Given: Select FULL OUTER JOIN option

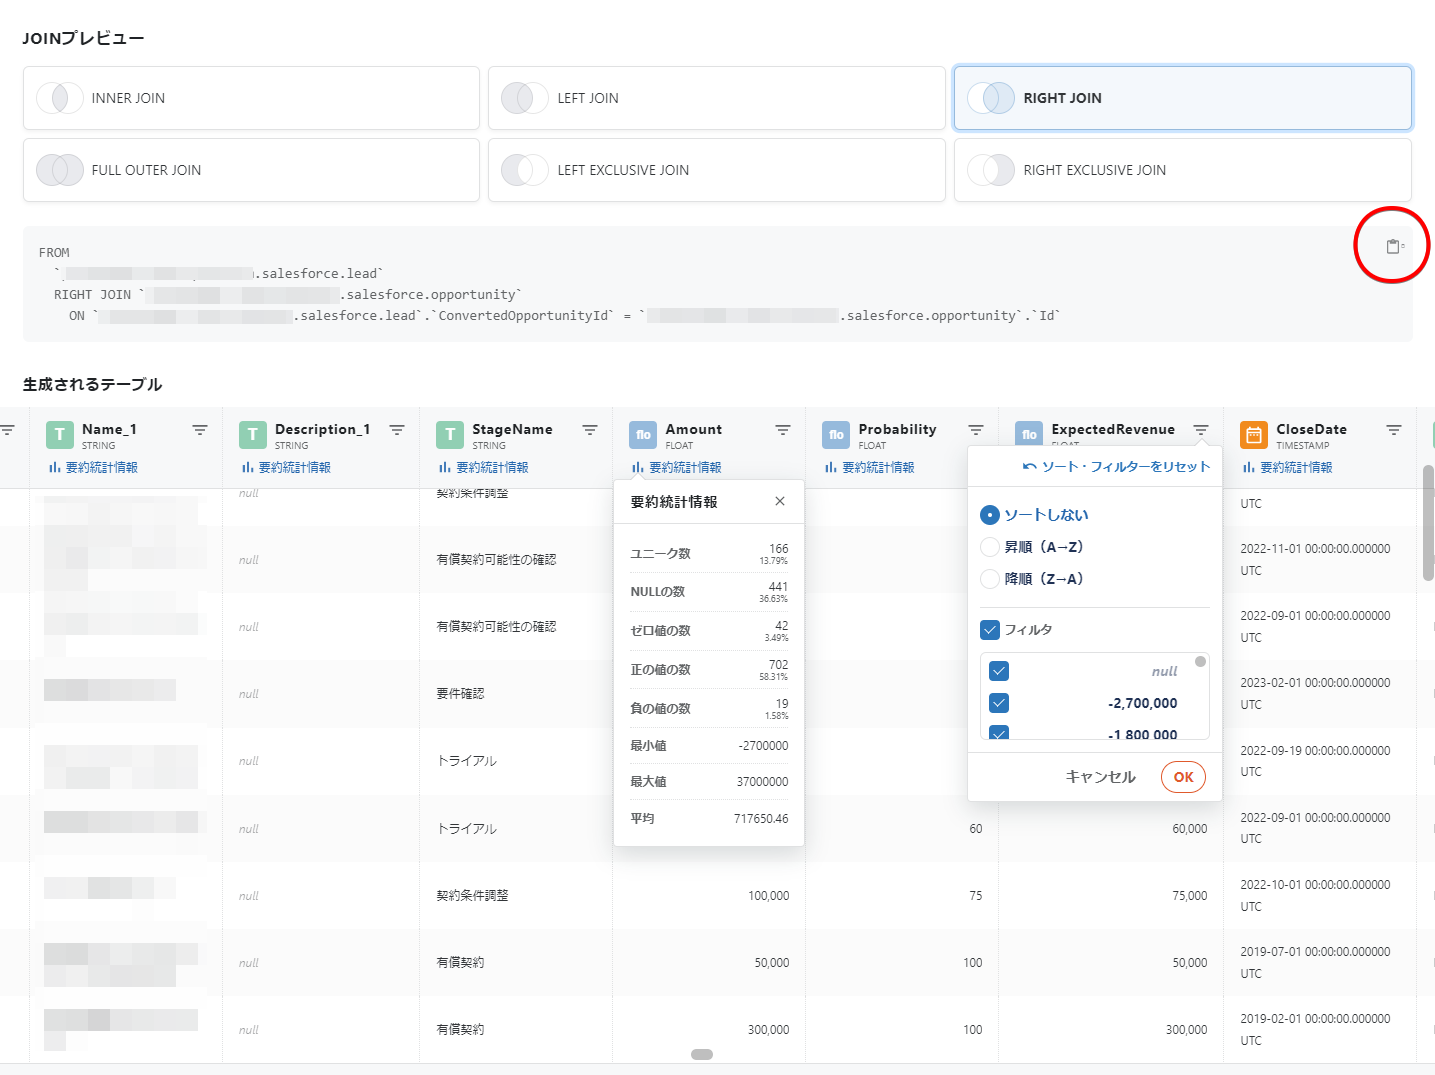Looking at the screenshot, I should (x=251, y=170).
